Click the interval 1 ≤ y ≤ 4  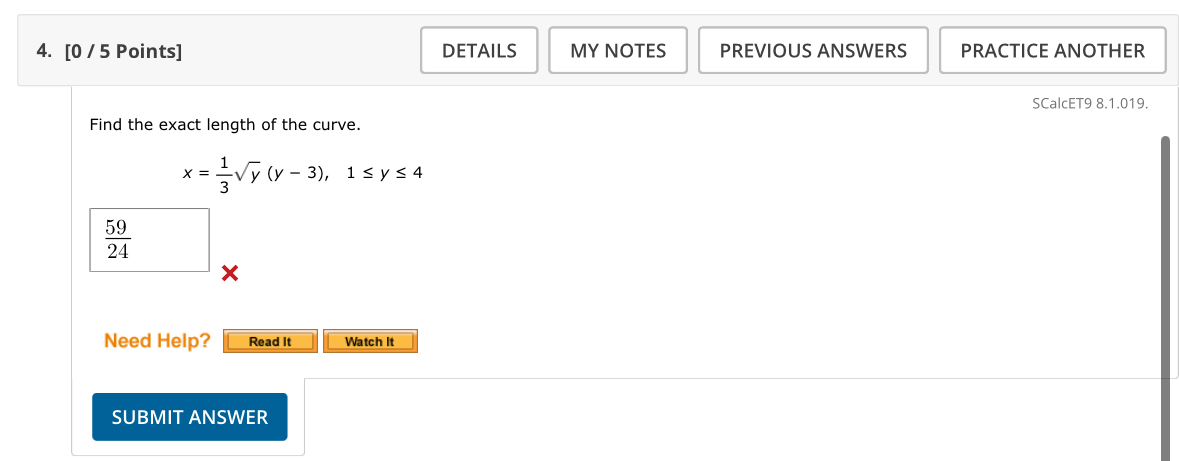click(x=384, y=172)
